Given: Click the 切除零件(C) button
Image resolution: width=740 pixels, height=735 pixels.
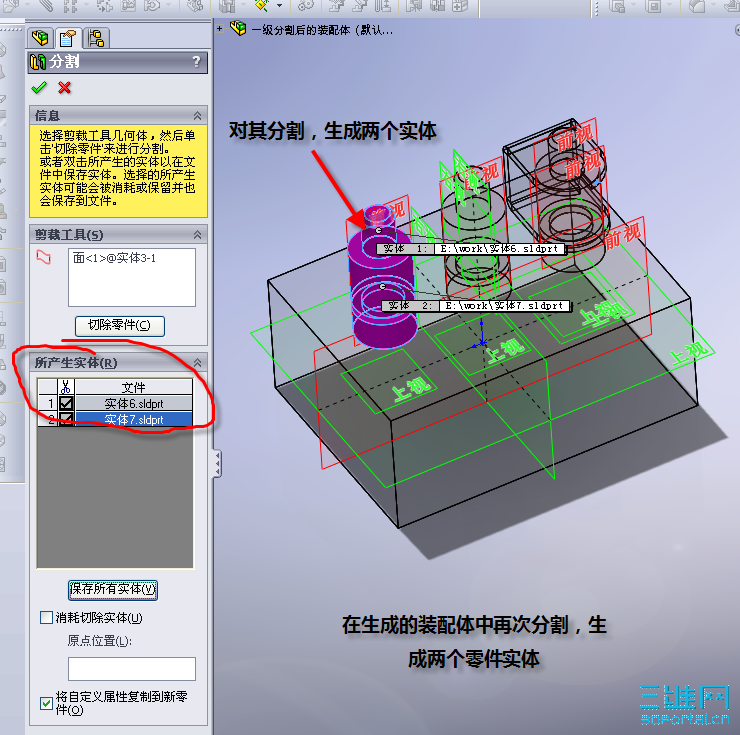Looking at the screenshot, I should pyautogui.click(x=119, y=325).
